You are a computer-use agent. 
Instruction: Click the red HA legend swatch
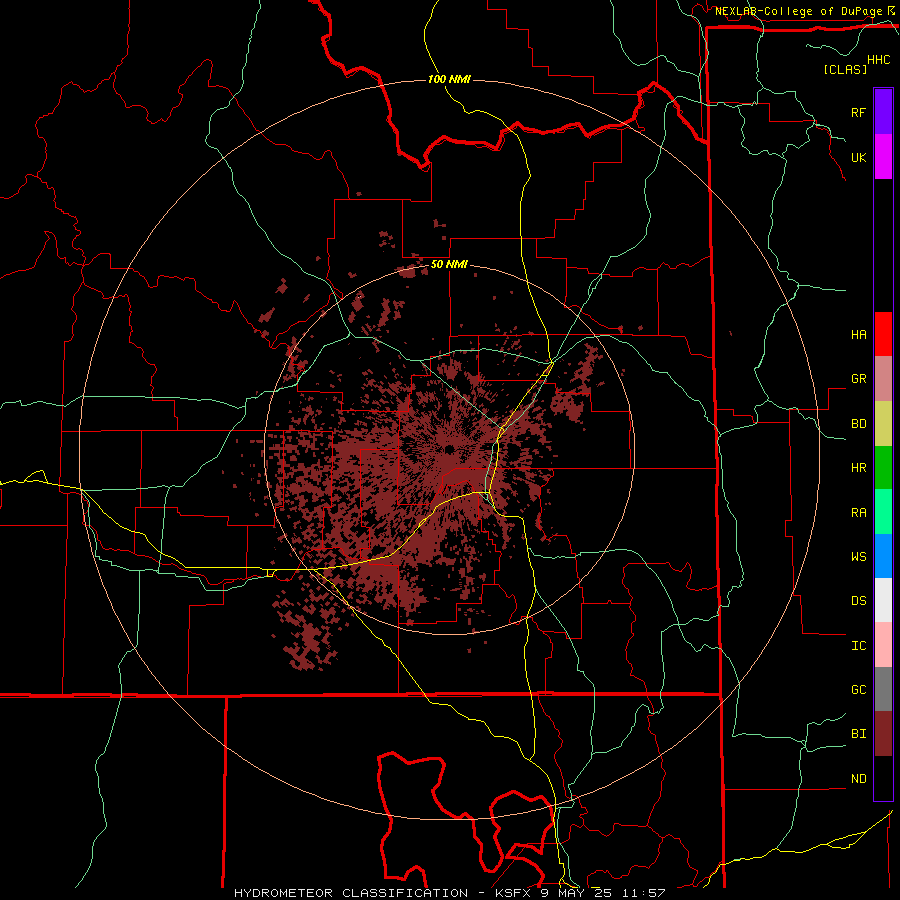883,334
